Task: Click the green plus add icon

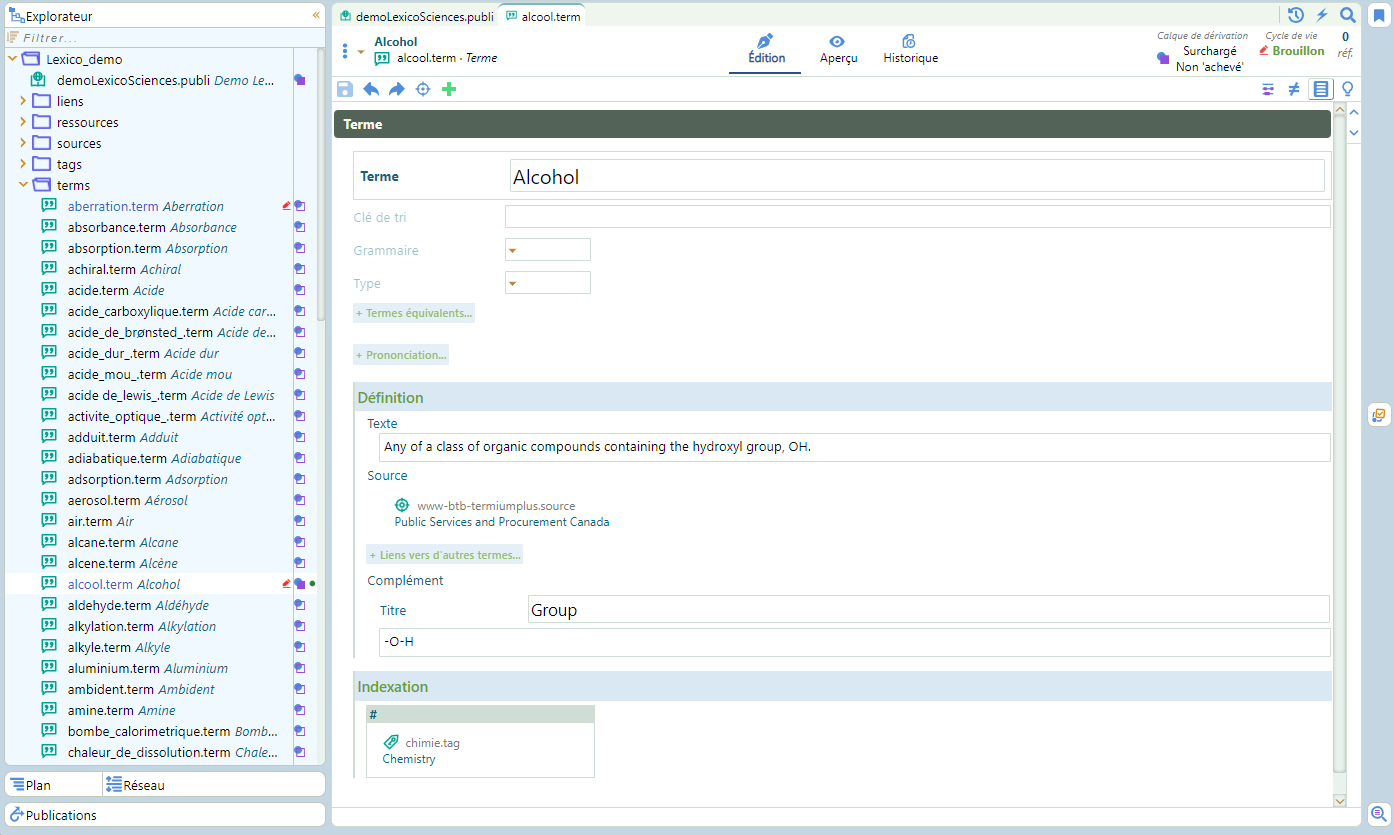Action: [449, 89]
